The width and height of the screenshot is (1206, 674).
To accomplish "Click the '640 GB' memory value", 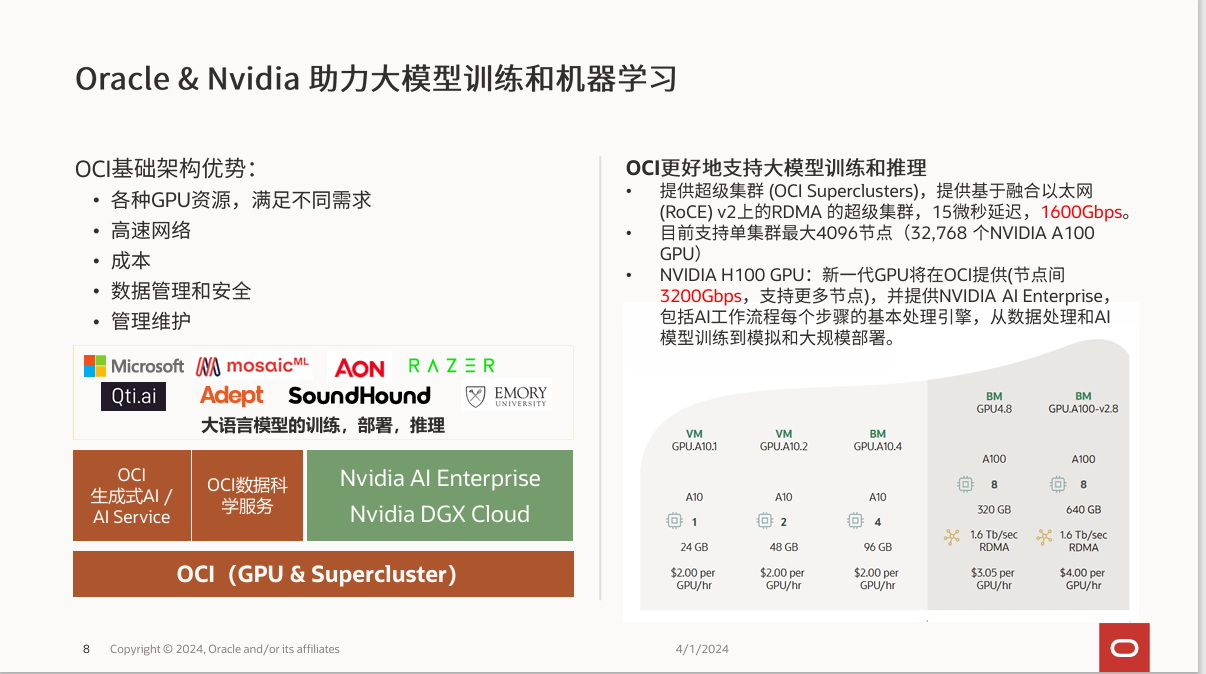I will coord(1083,509).
